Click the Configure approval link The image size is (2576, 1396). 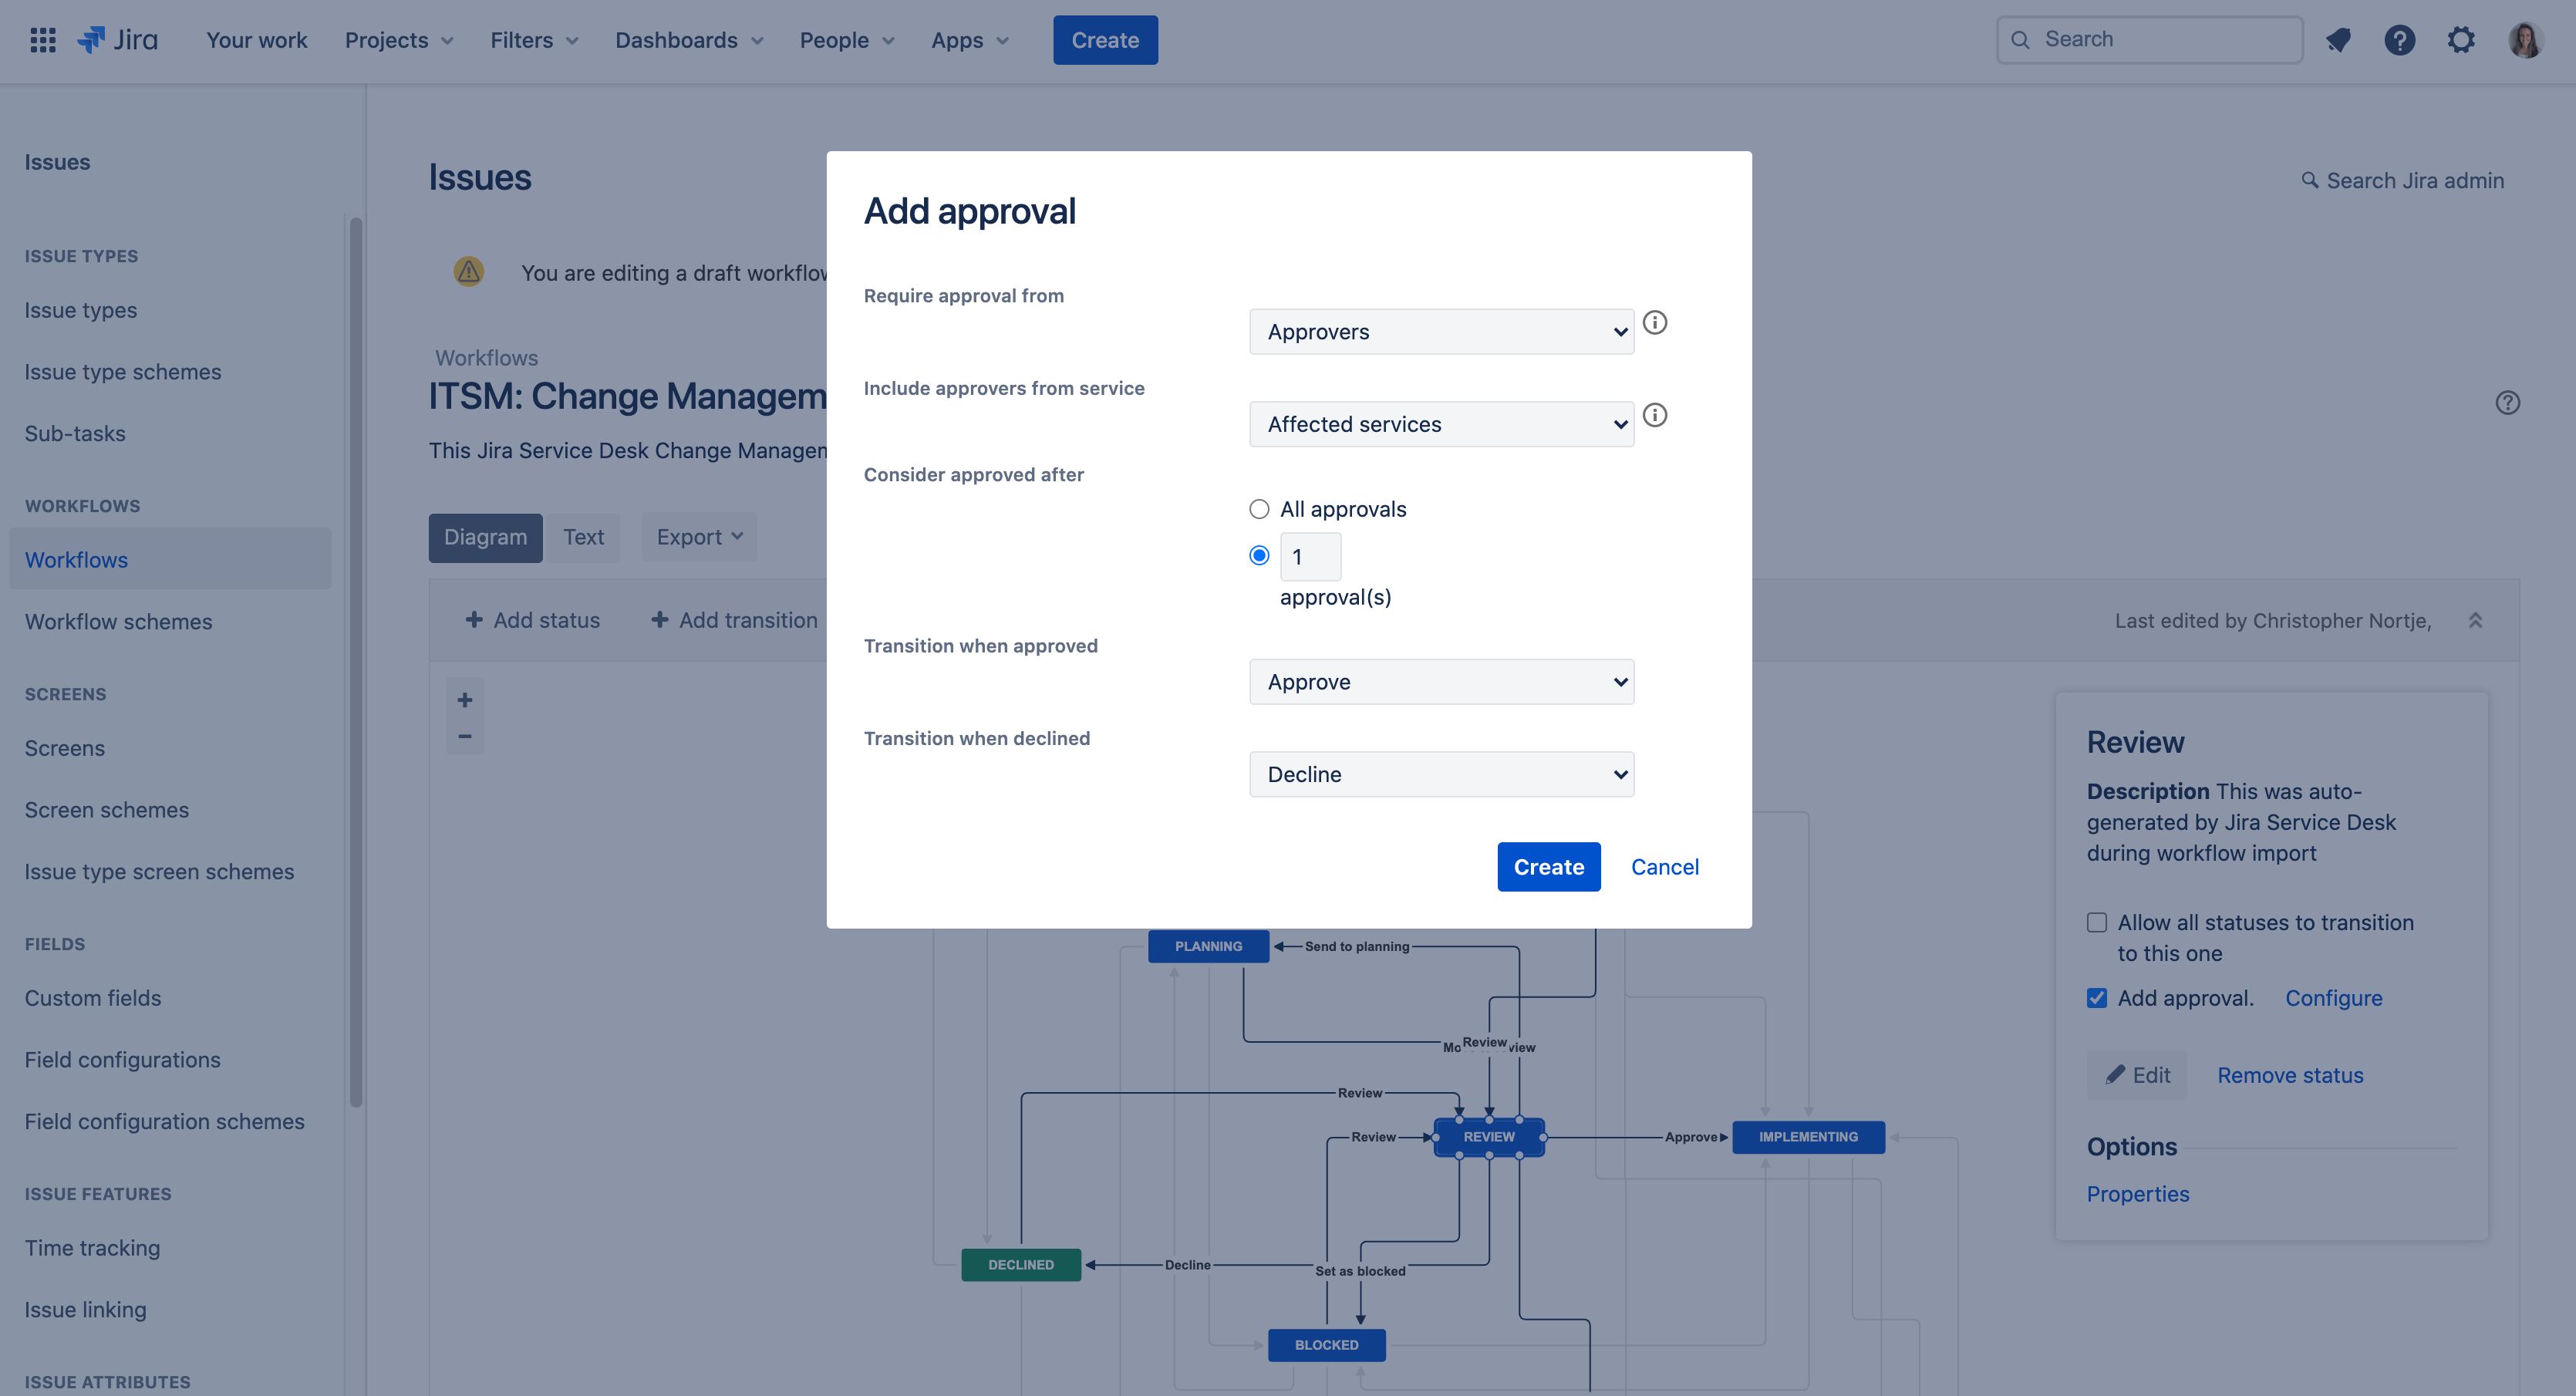pos(2334,997)
